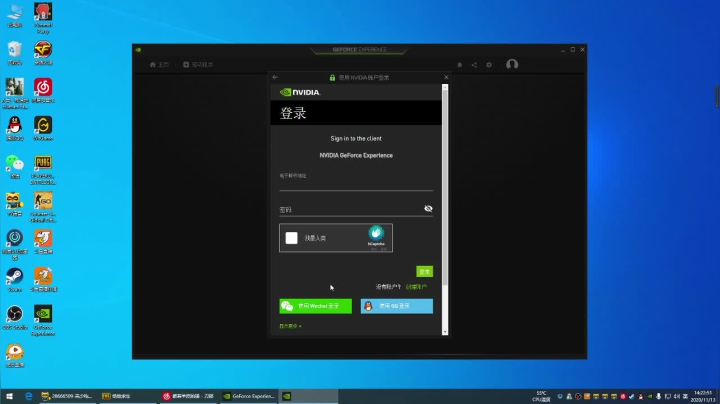
Task: Click the scrollbar down arrow in login dialog
Action: pos(444,332)
